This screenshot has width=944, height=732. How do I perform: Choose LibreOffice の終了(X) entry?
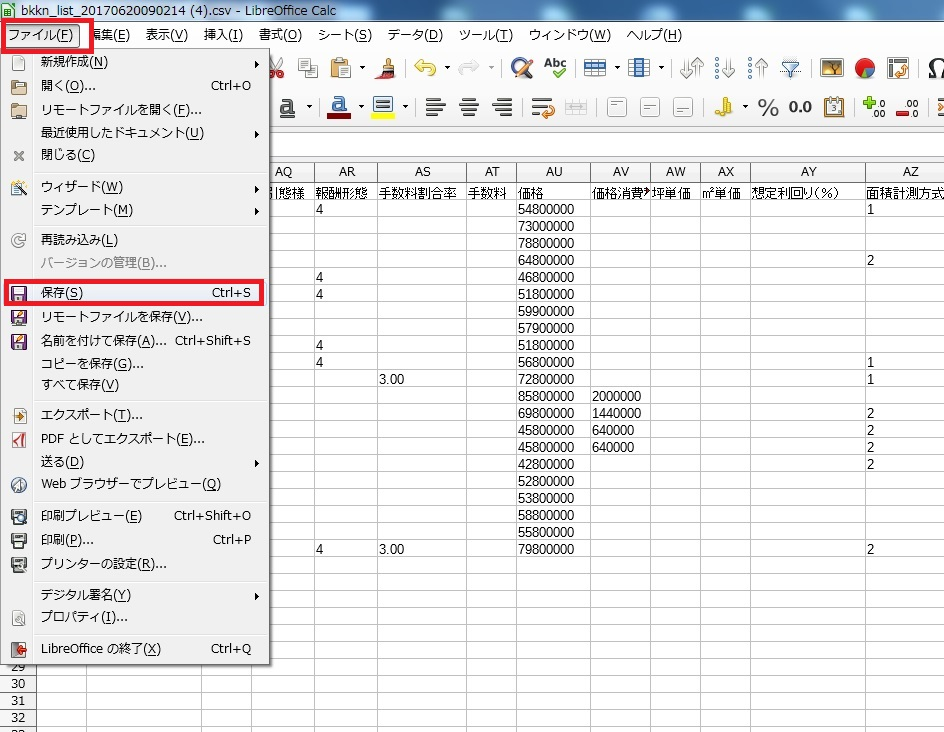134,649
